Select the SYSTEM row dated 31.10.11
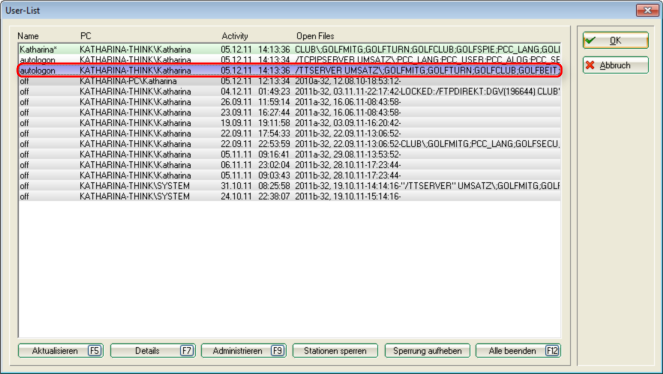This screenshot has width=663, height=374. (x=290, y=186)
